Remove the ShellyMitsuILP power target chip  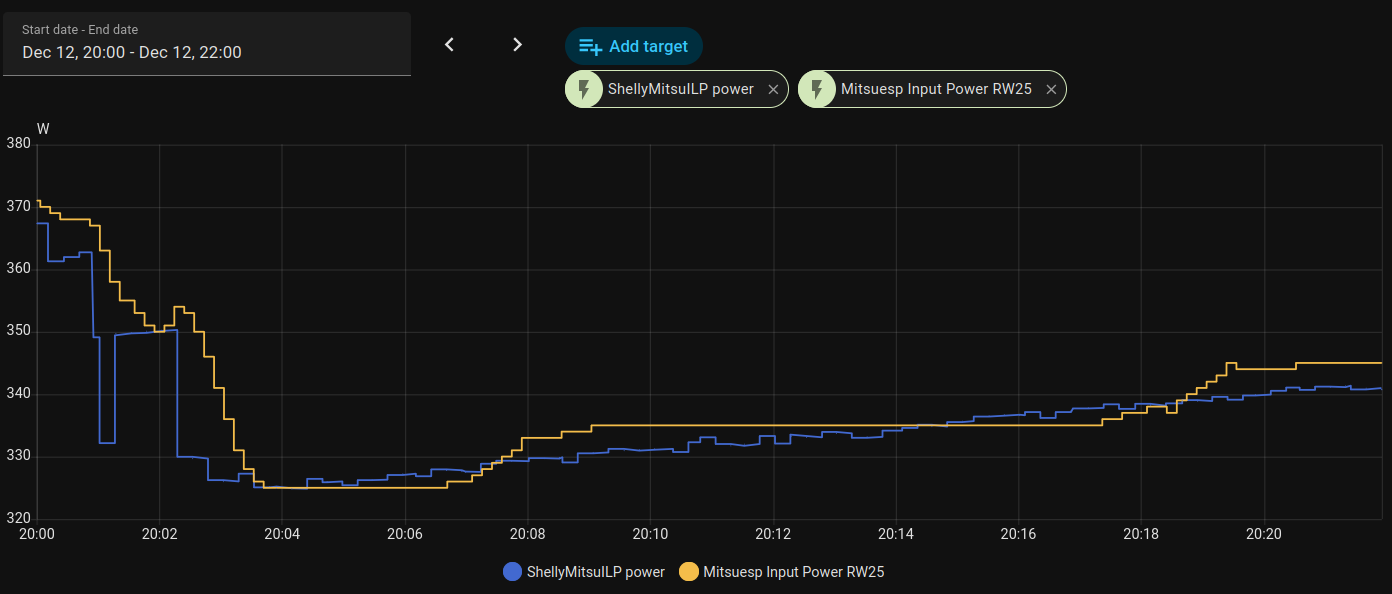point(773,89)
